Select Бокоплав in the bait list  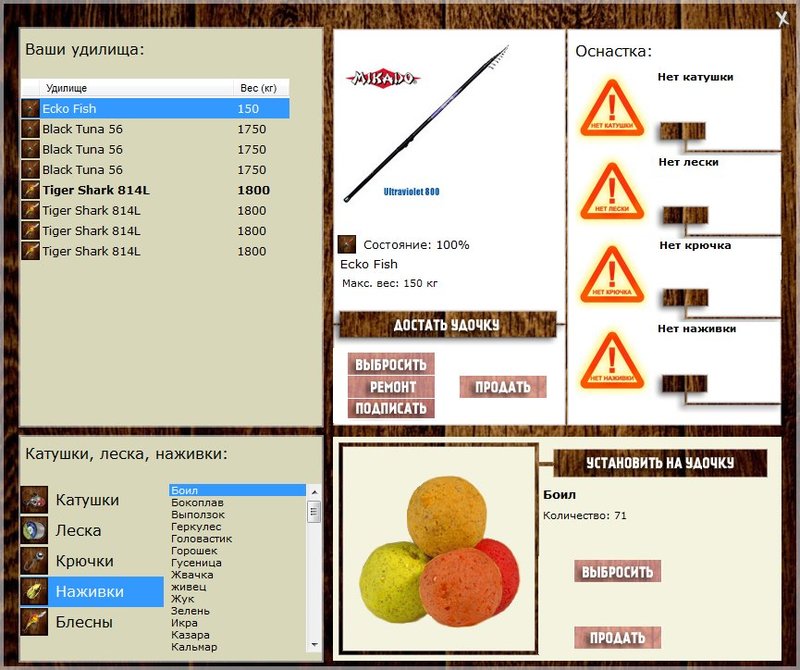[x=237, y=503]
